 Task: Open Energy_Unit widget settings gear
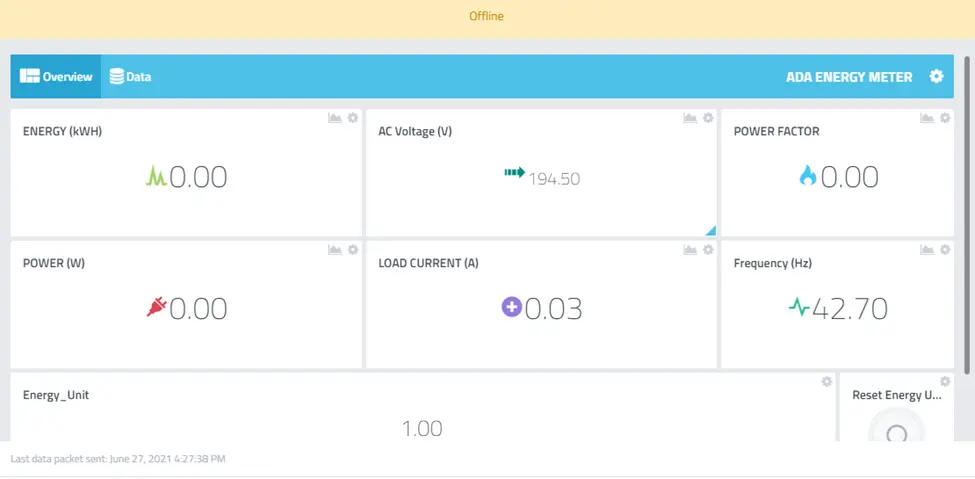pyautogui.click(x=826, y=381)
